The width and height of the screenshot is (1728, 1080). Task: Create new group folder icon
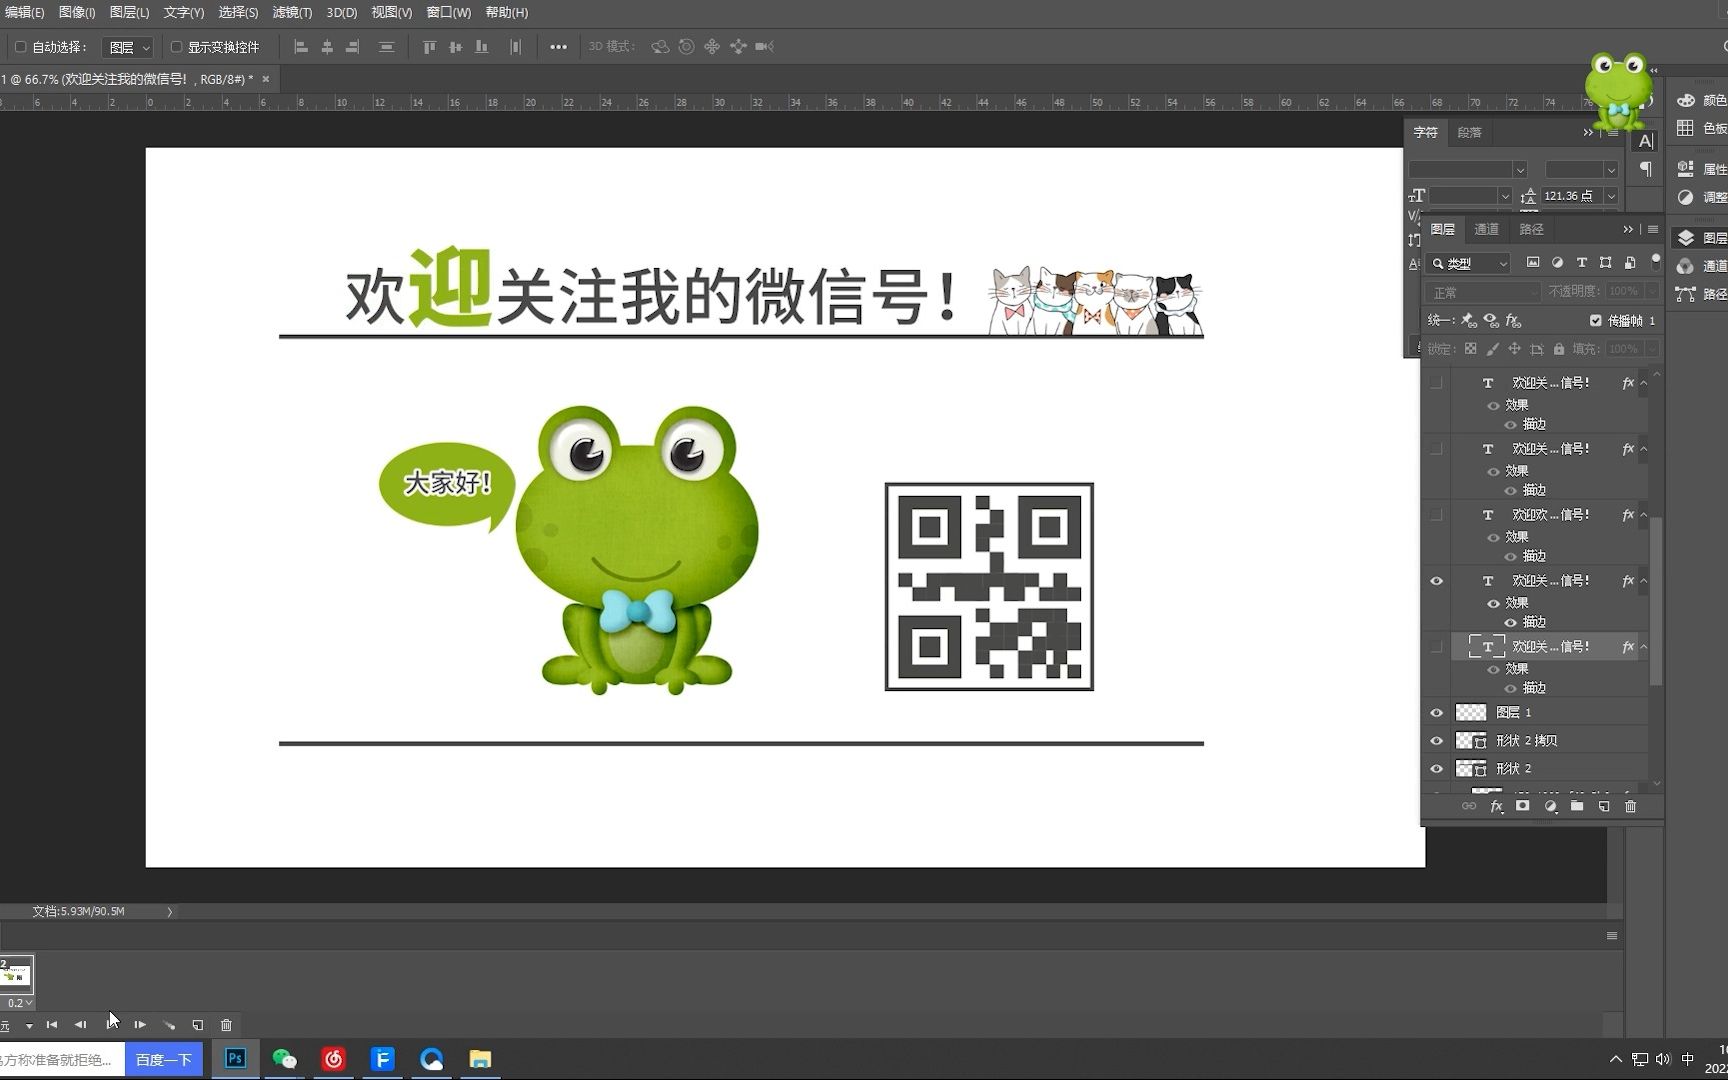(x=1577, y=806)
